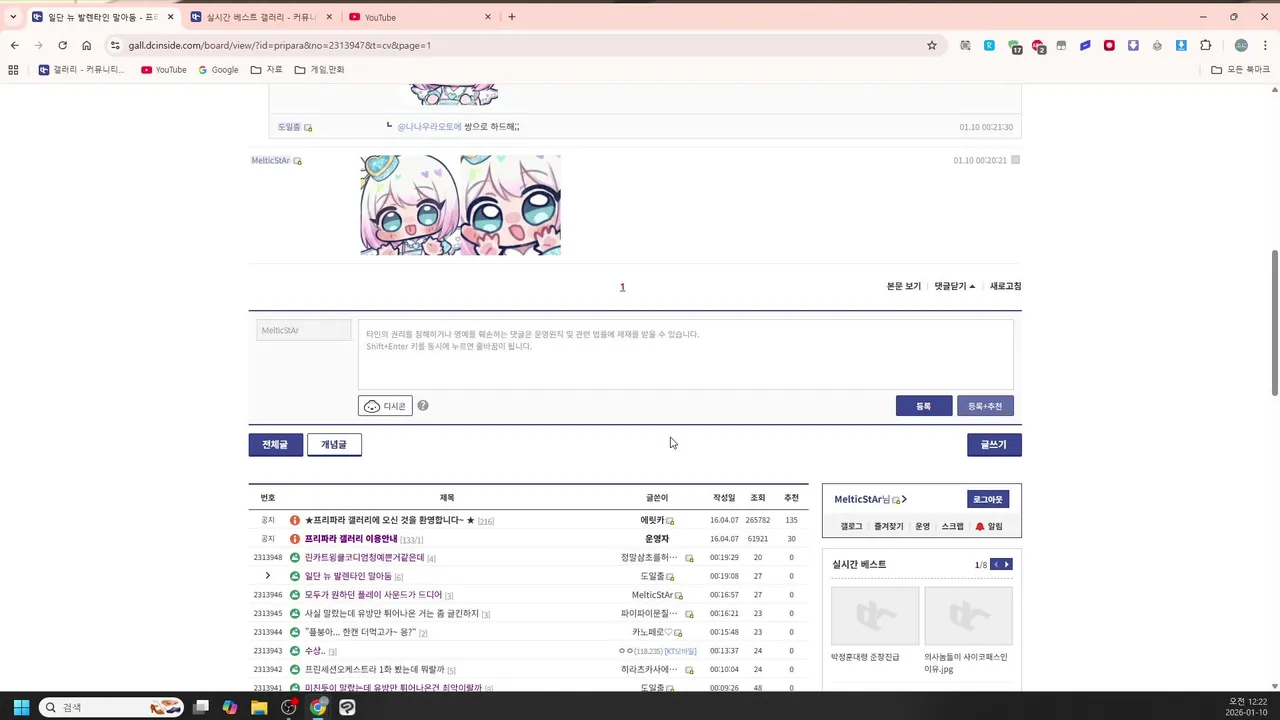Switch to the 실시간 베스트 갤러리 tab

261,17
